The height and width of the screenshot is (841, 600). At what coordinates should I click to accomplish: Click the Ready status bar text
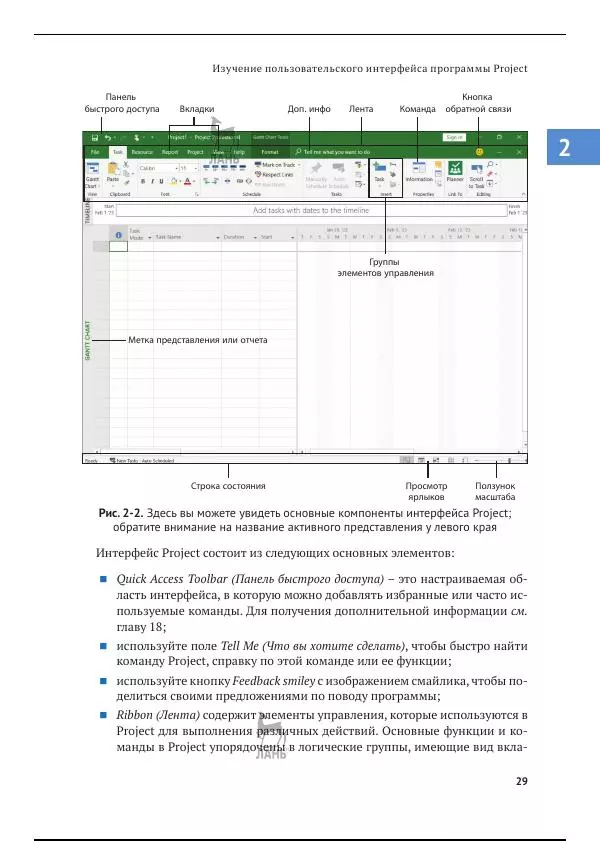[x=91, y=460]
